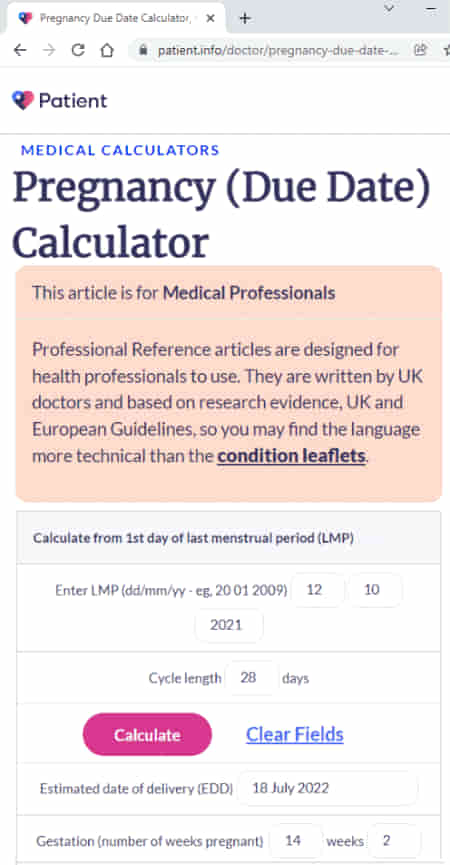Follow the condition leaflets link
Screen dimensions: 450x865
(291, 456)
